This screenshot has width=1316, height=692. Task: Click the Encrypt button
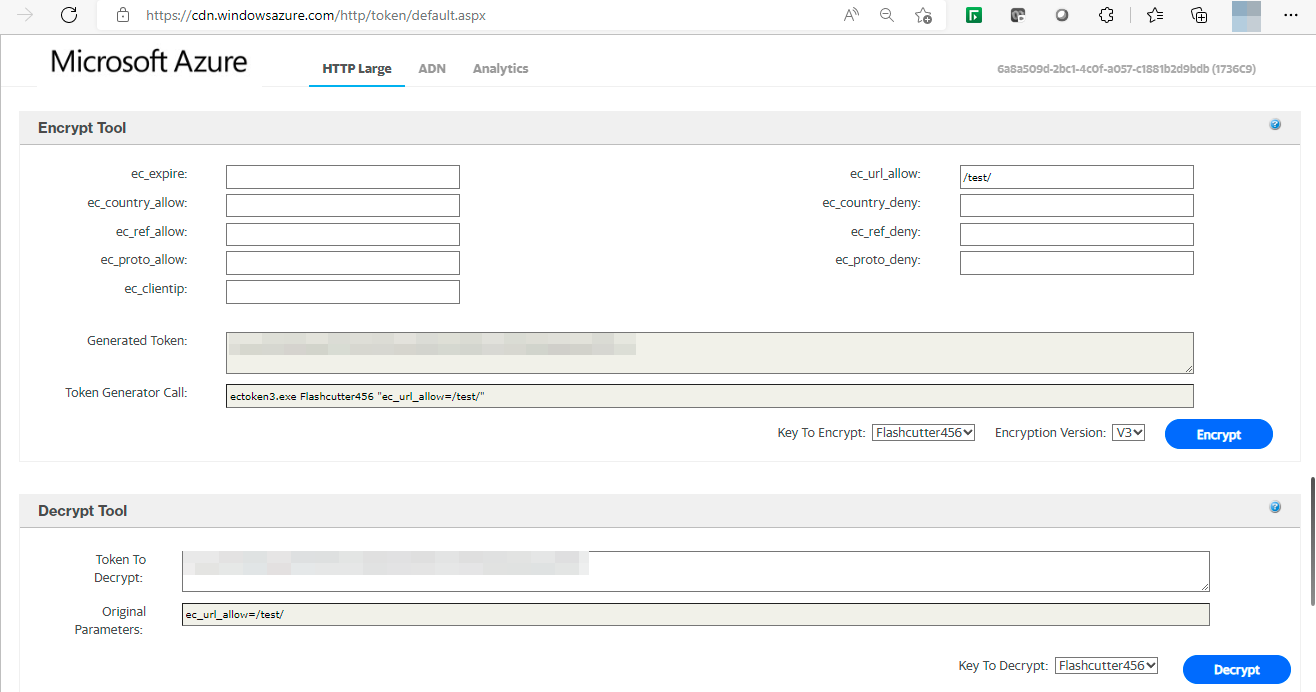click(1219, 434)
